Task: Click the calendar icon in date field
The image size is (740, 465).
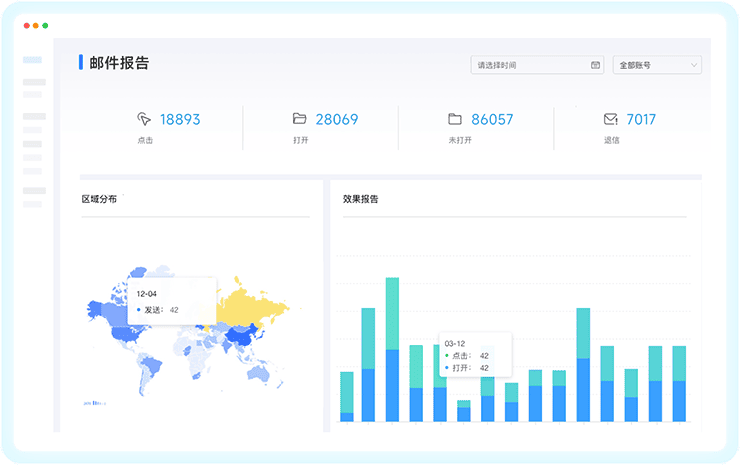Action: (595, 65)
